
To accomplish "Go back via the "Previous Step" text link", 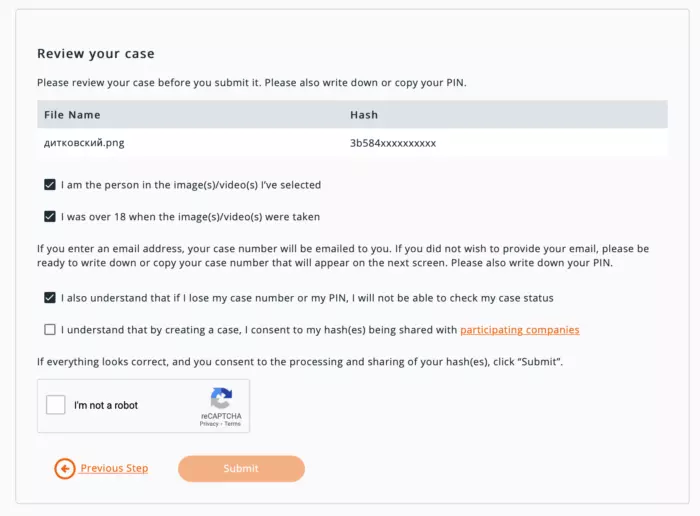I will click(x=114, y=468).
